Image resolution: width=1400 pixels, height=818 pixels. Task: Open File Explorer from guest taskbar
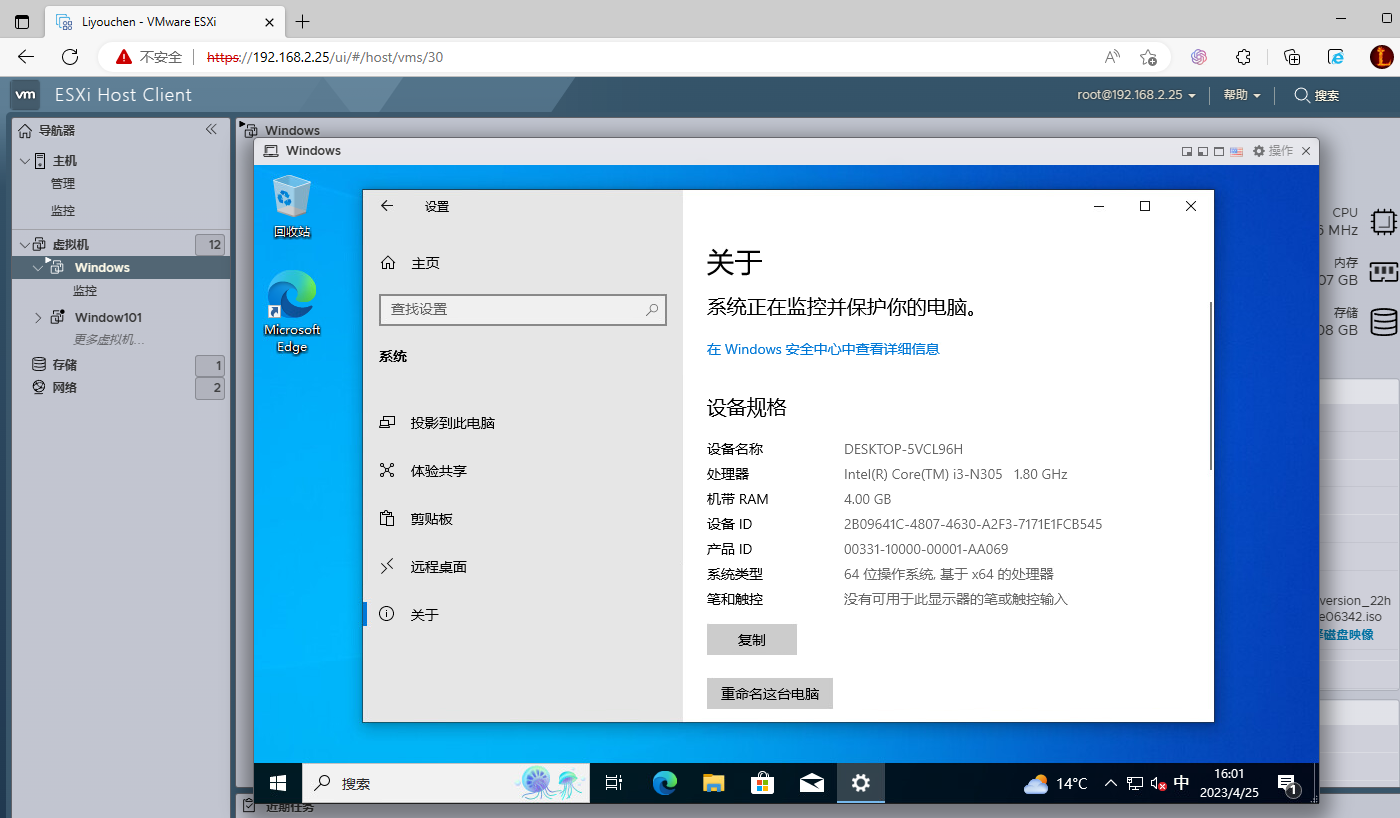(713, 783)
